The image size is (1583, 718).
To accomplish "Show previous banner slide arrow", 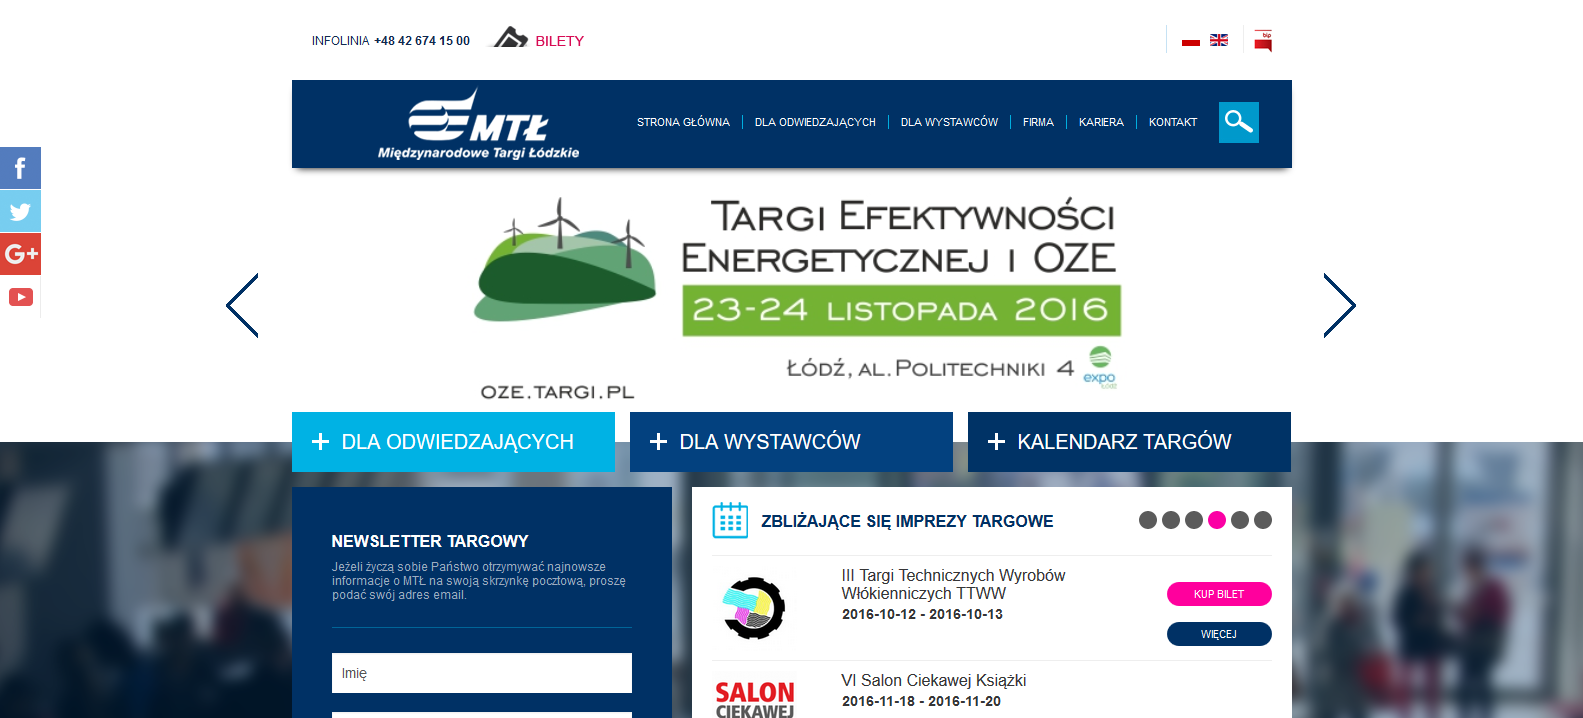I will [242, 305].
